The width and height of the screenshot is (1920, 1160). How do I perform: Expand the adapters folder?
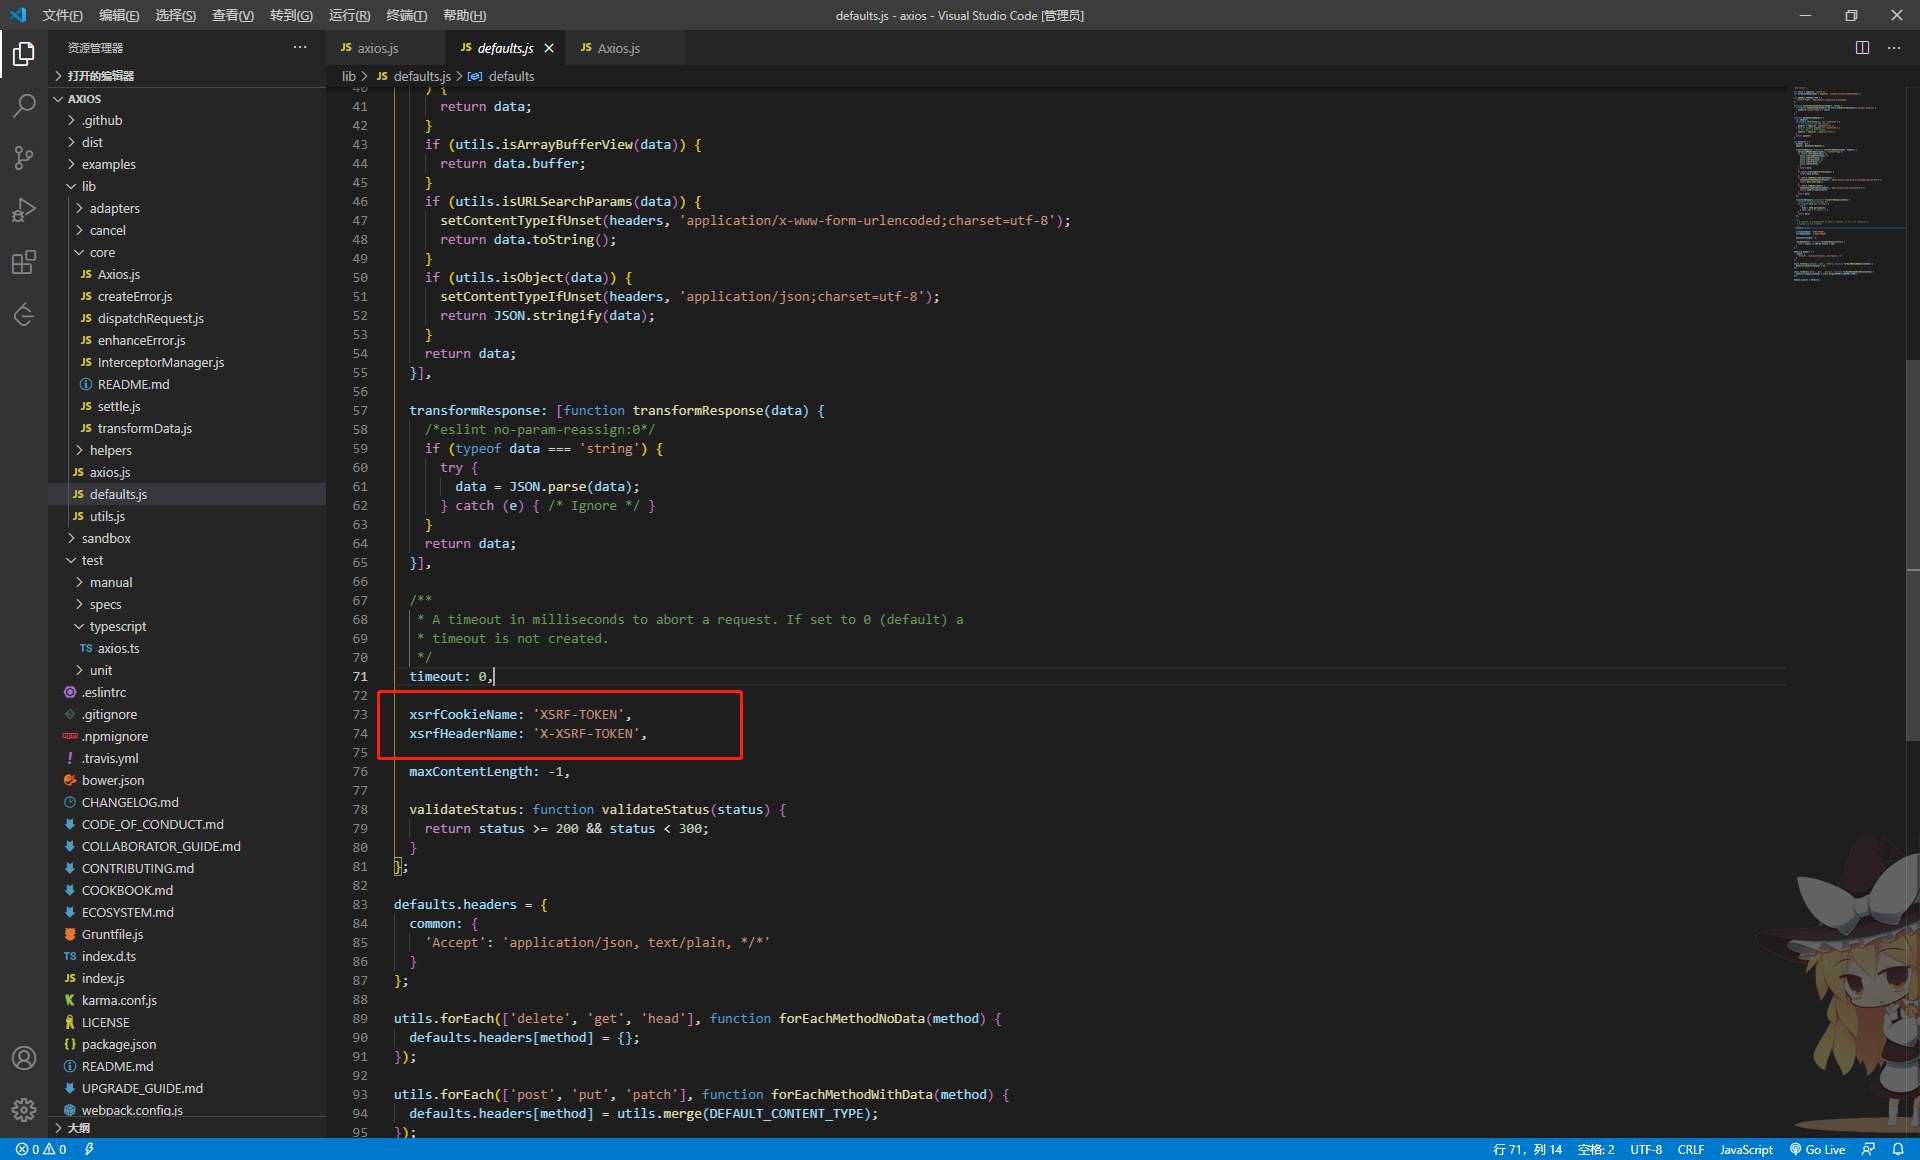pyautogui.click(x=114, y=208)
